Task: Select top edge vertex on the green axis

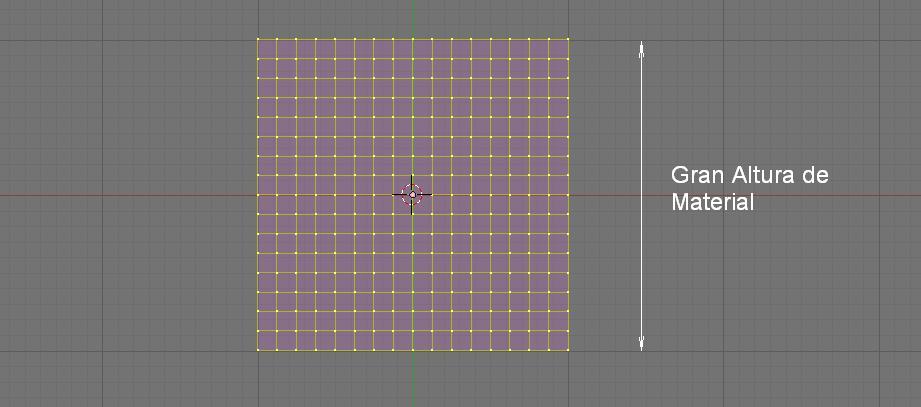Action: 413,39
